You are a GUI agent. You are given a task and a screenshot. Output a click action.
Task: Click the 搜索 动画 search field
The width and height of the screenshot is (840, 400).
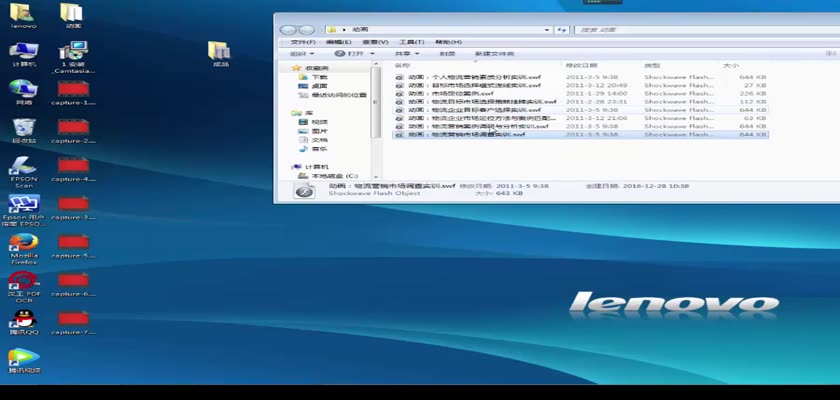tap(707, 30)
